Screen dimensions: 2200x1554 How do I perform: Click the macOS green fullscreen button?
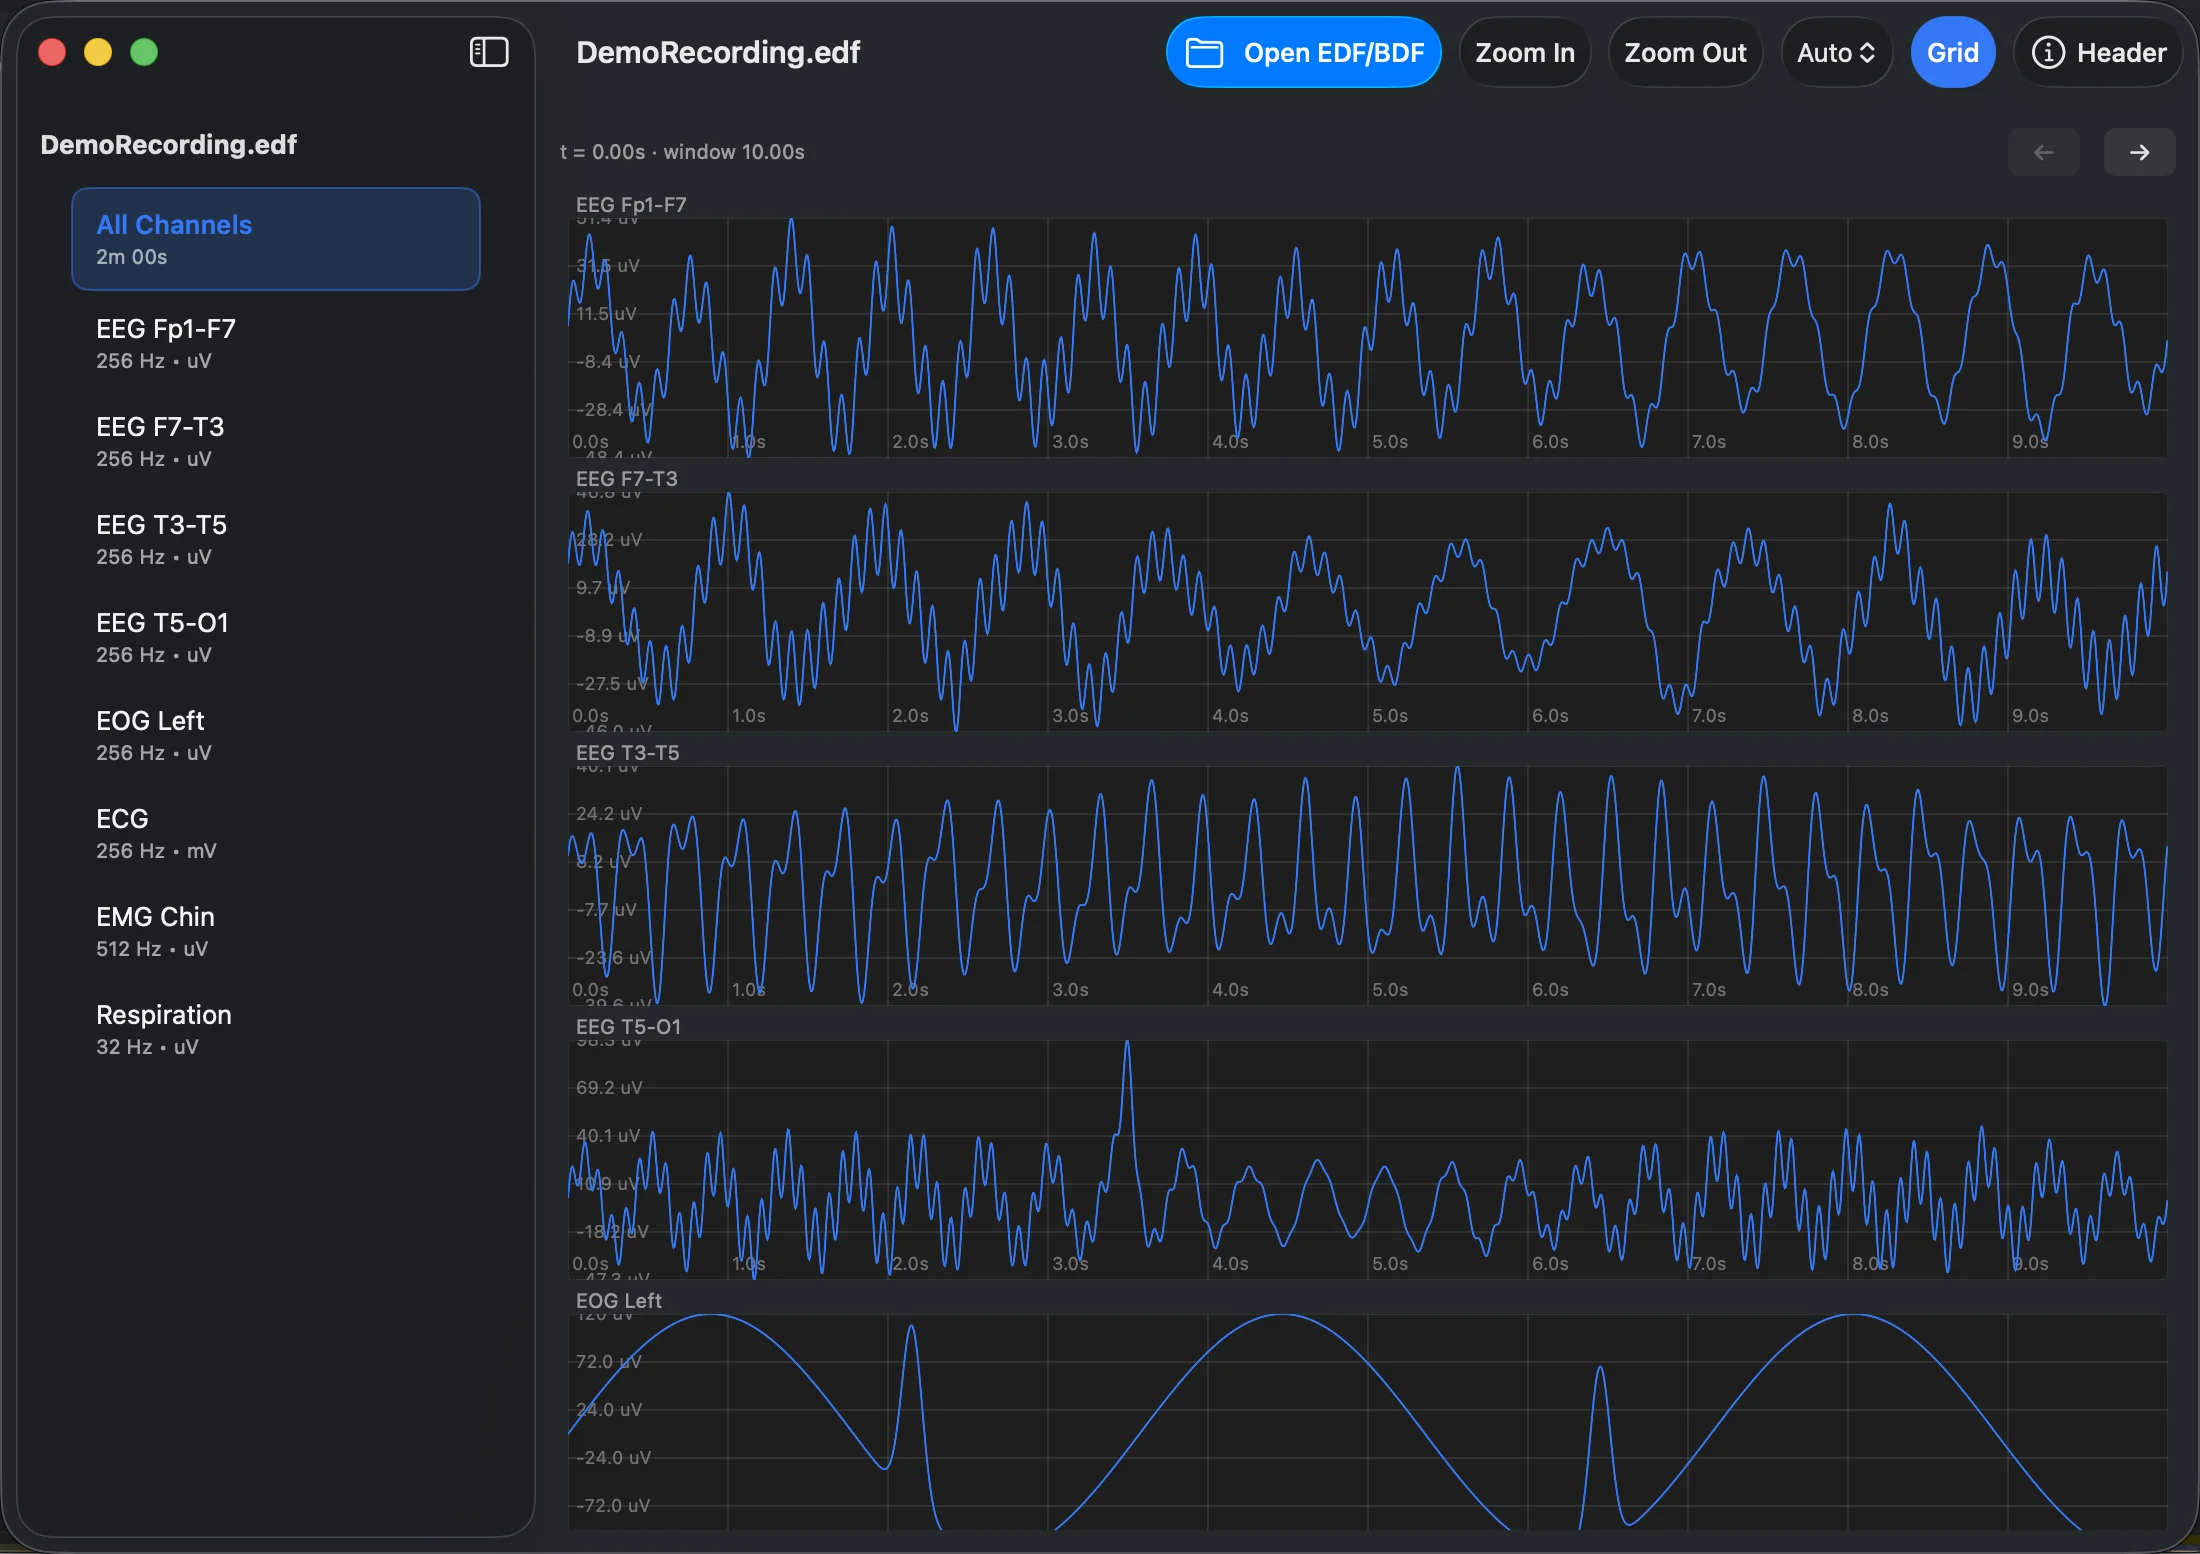pyautogui.click(x=144, y=52)
